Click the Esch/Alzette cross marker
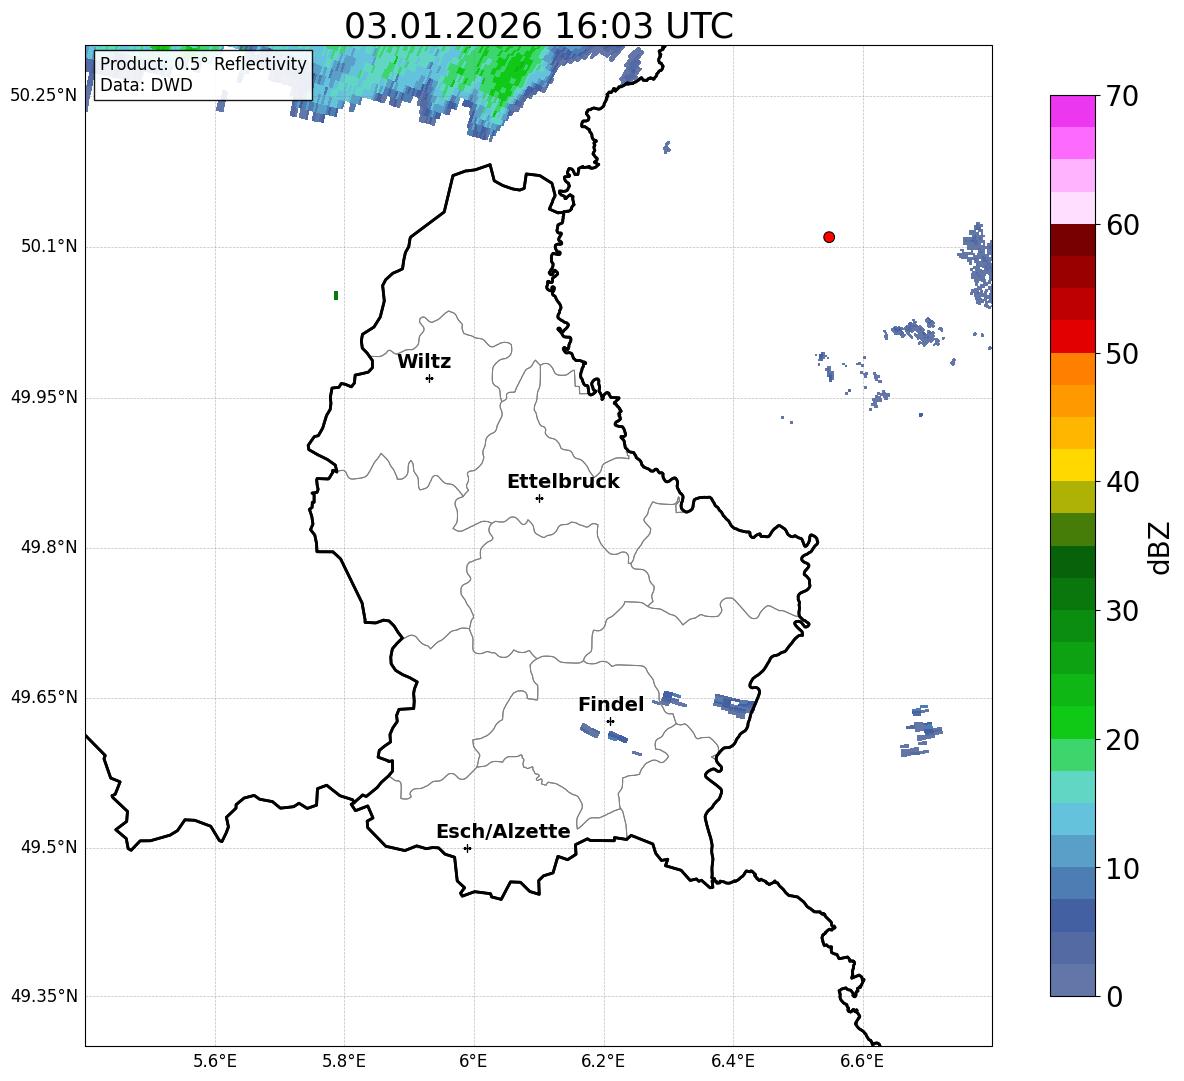Image resolution: width=1184 pixels, height=1081 pixels. pyautogui.click(x=467, y=848)
